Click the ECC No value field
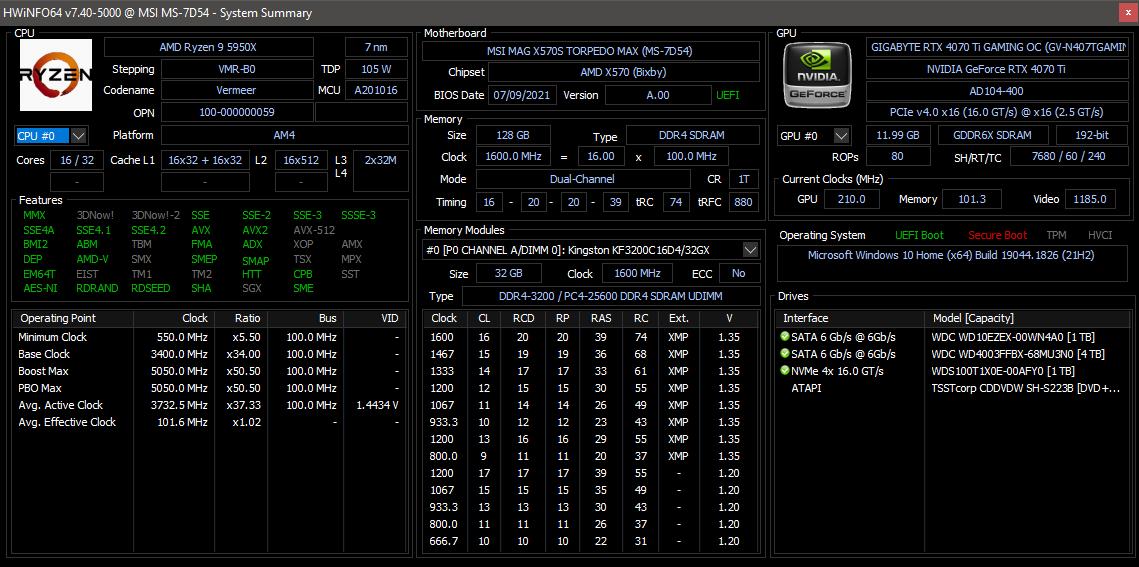The height and width of the screenshot is (567, 1139). click(x=739, y=274)
